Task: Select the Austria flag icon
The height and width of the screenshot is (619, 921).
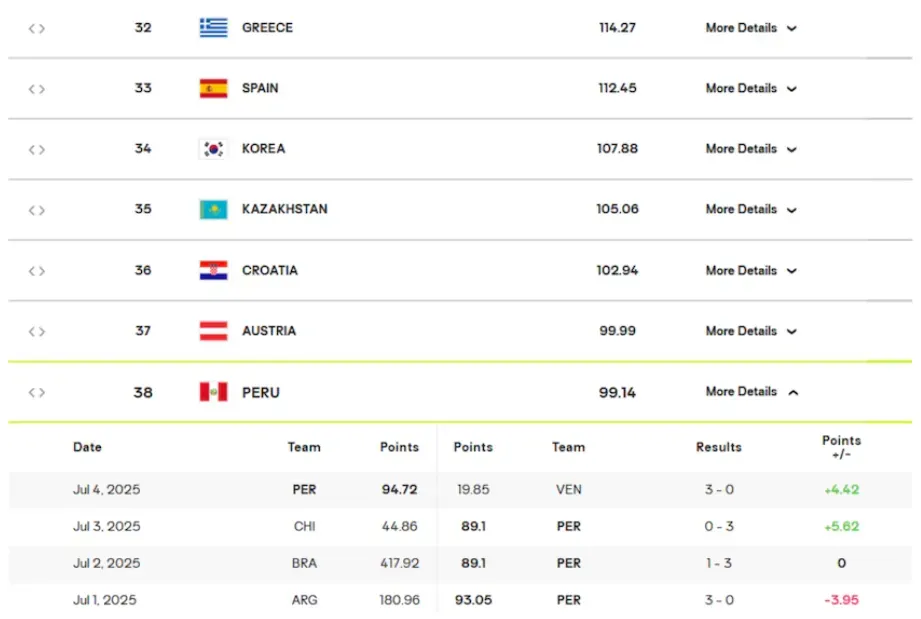Action: [x=213, y=331]
